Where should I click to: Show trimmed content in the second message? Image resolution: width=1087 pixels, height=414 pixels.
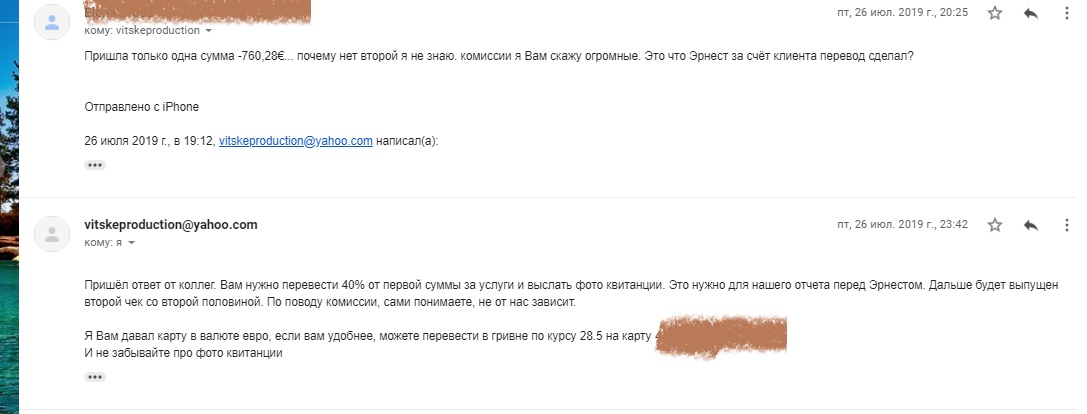tap(95, 377)
